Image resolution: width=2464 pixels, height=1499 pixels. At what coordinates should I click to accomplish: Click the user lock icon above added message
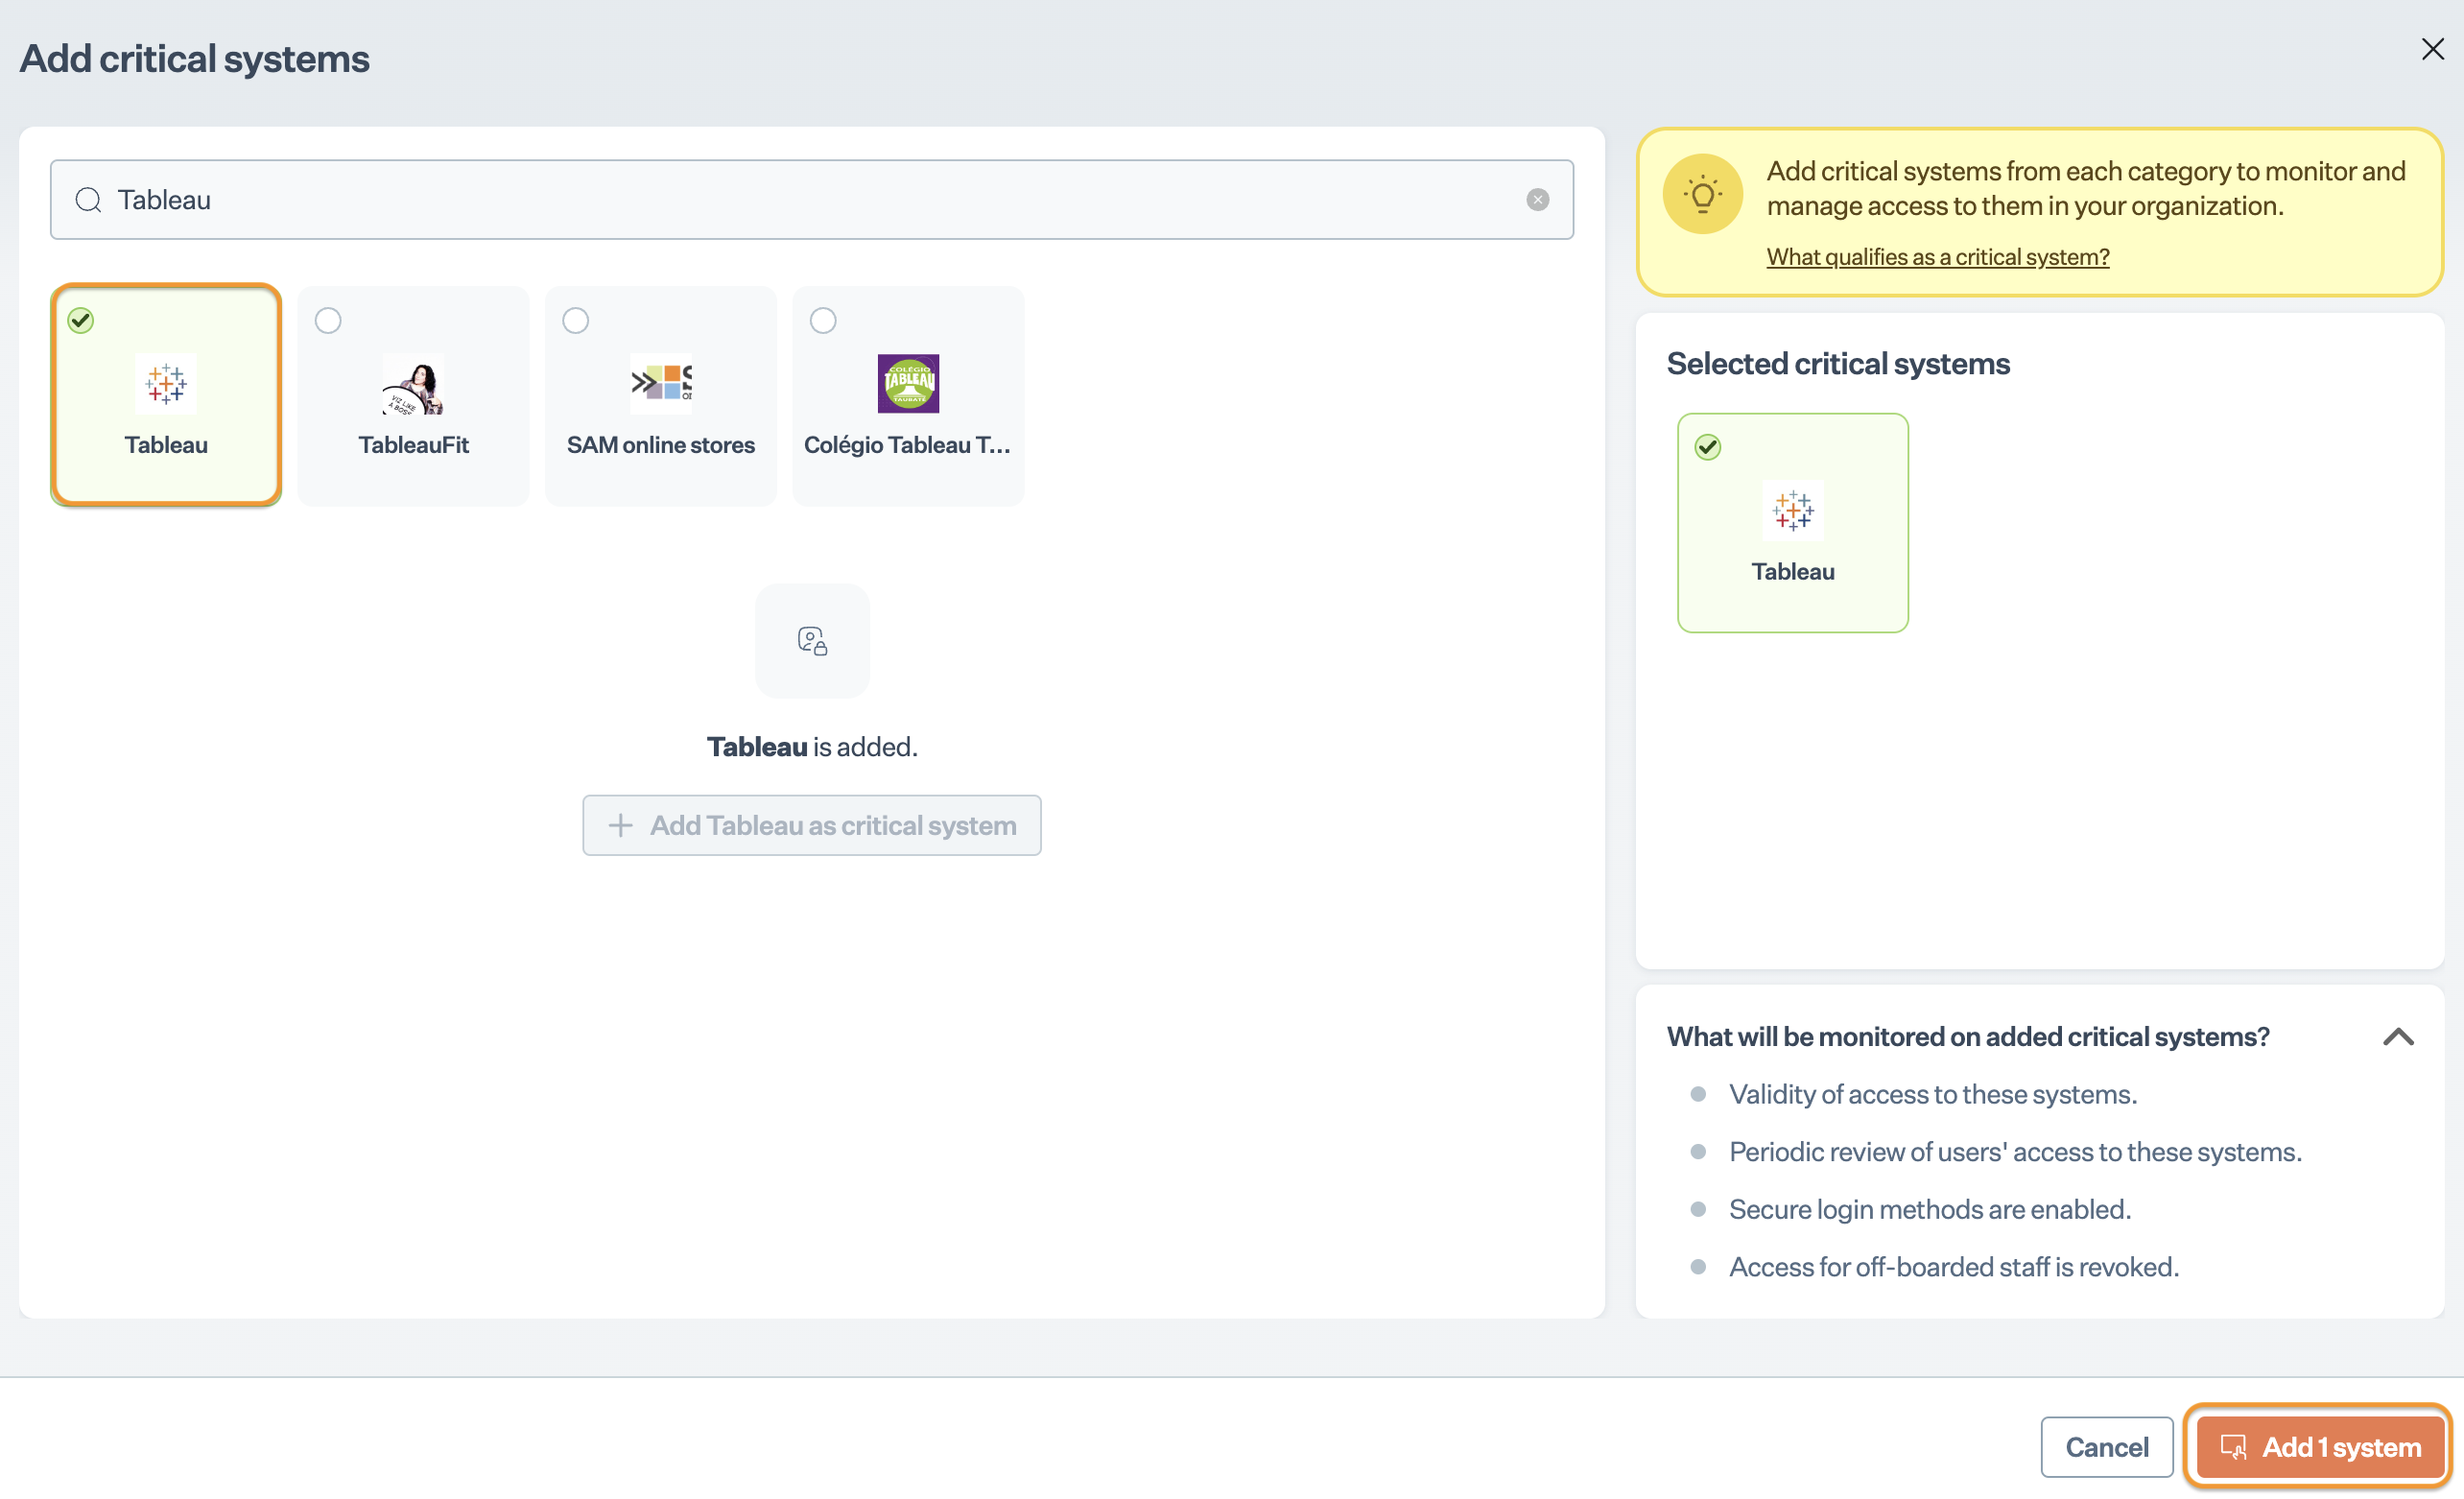pyautogui.click(x=812, y=641)
